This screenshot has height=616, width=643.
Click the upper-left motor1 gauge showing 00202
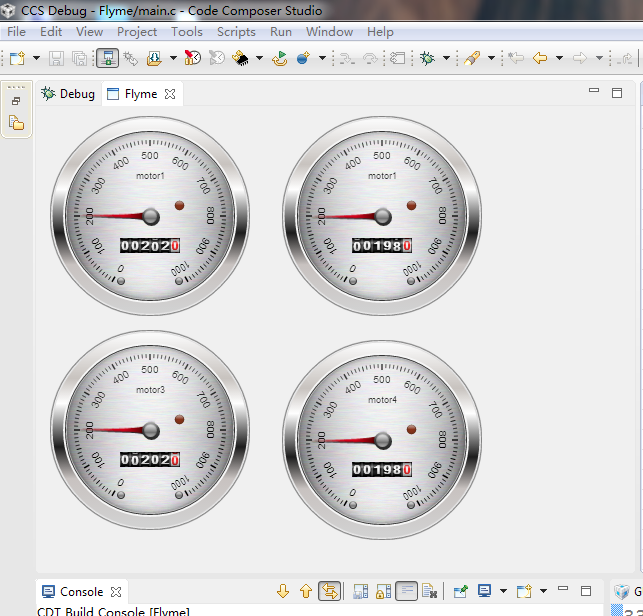tap(150, 216)
